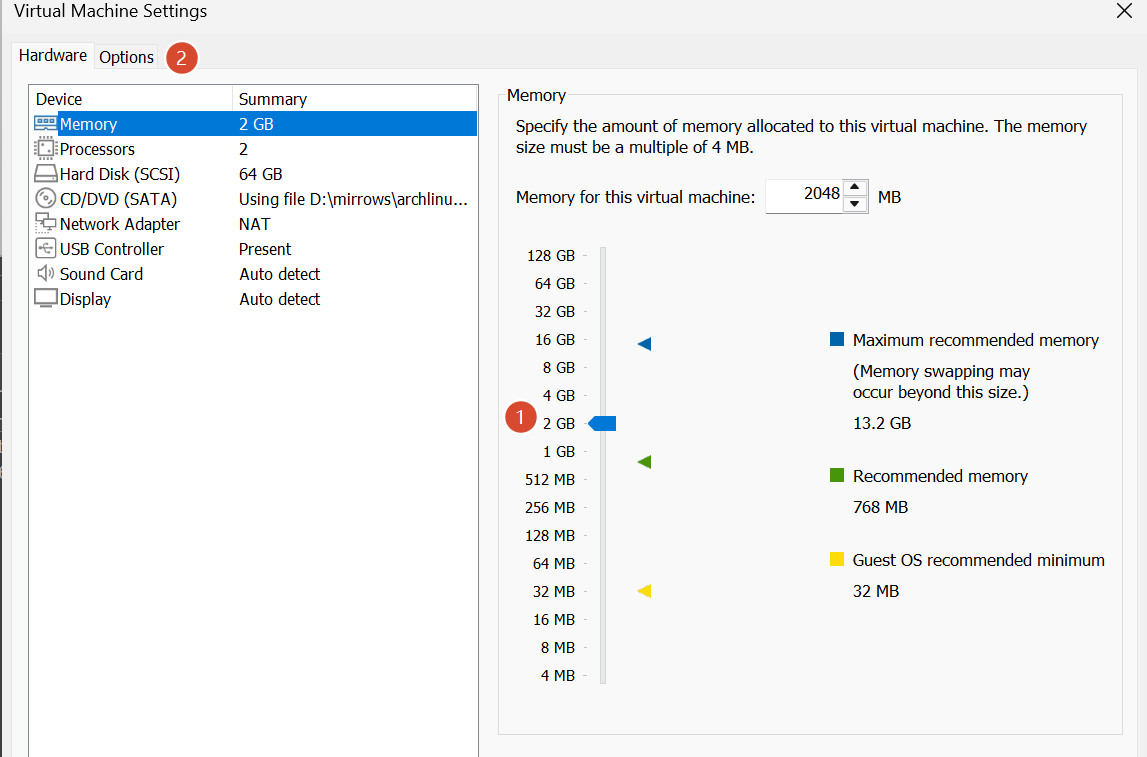Image resolution: width=1147 pixels, height=757 pixels.
Task: Increase memory with the up spinner arrow
Action: tap(854, 187)
